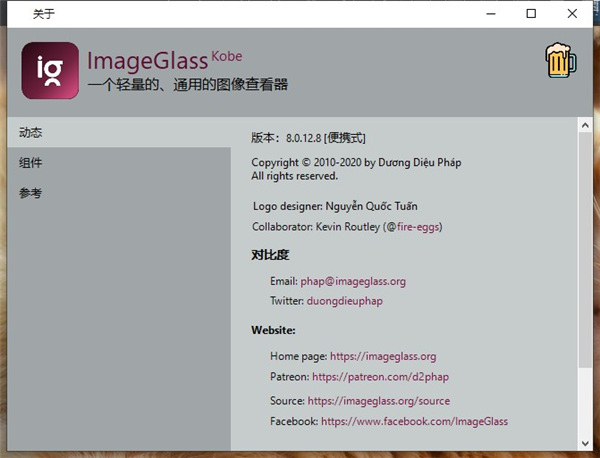
Task: Open the duongdieuphap Twitter link
Action: point(344,301)
